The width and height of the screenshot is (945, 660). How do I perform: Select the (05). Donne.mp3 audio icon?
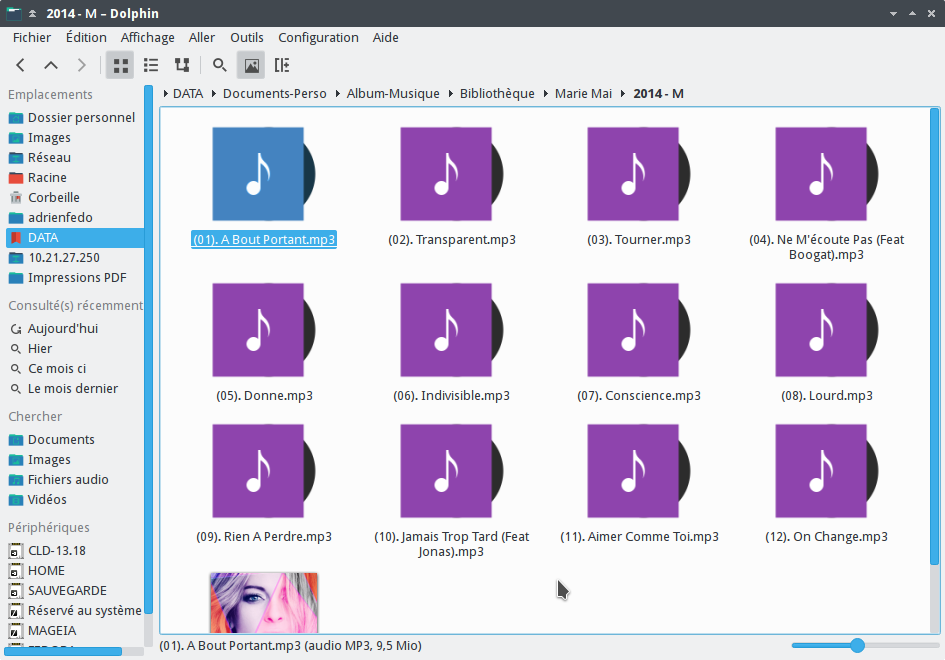[x=264, y=330]
